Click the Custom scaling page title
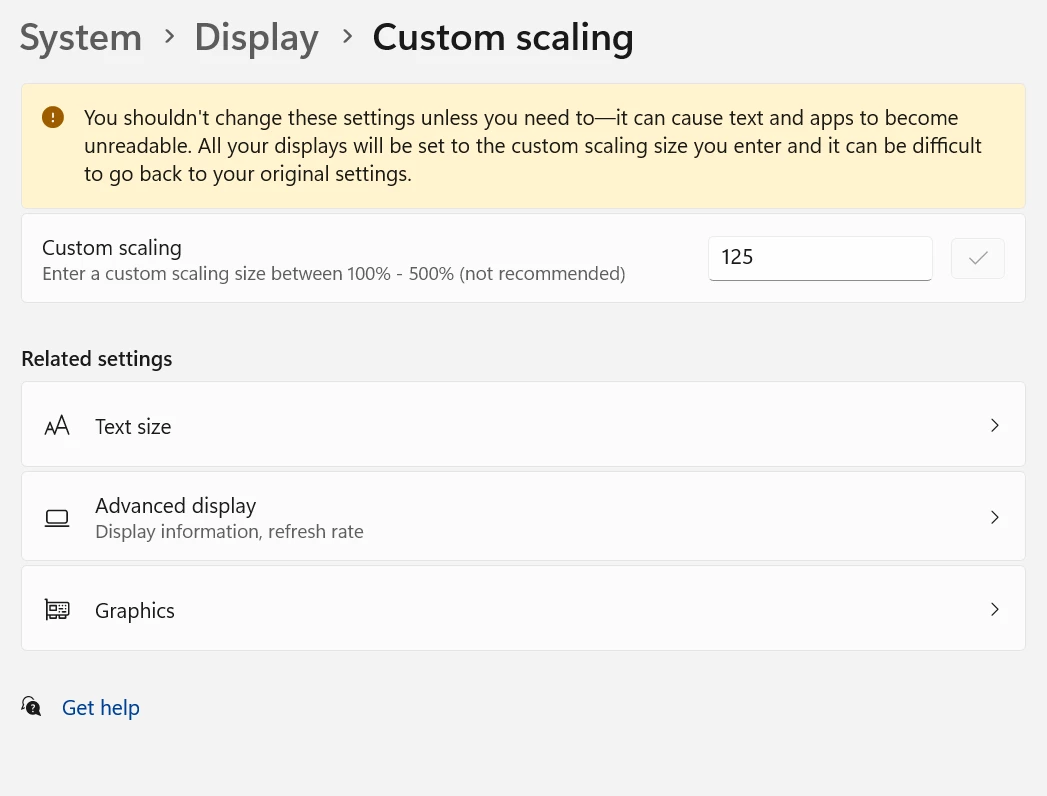The image size is (1047, 796). [x=503, y=38]
